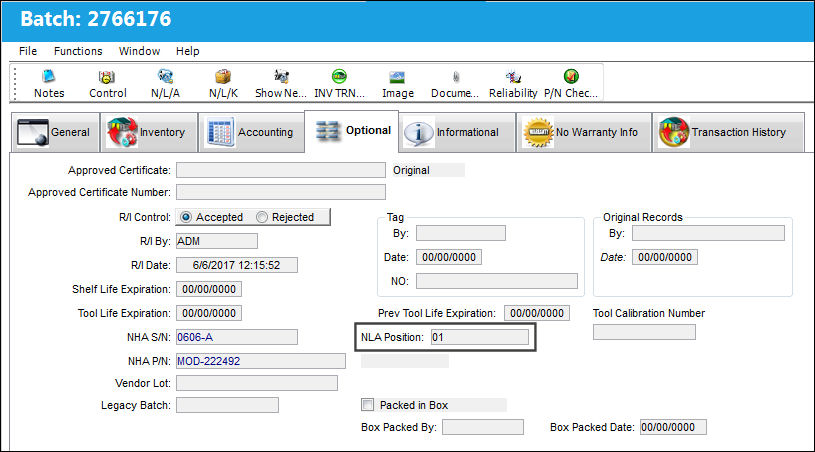Open the Window menu
The image size is (815, 452).
(x=139, y=51)
